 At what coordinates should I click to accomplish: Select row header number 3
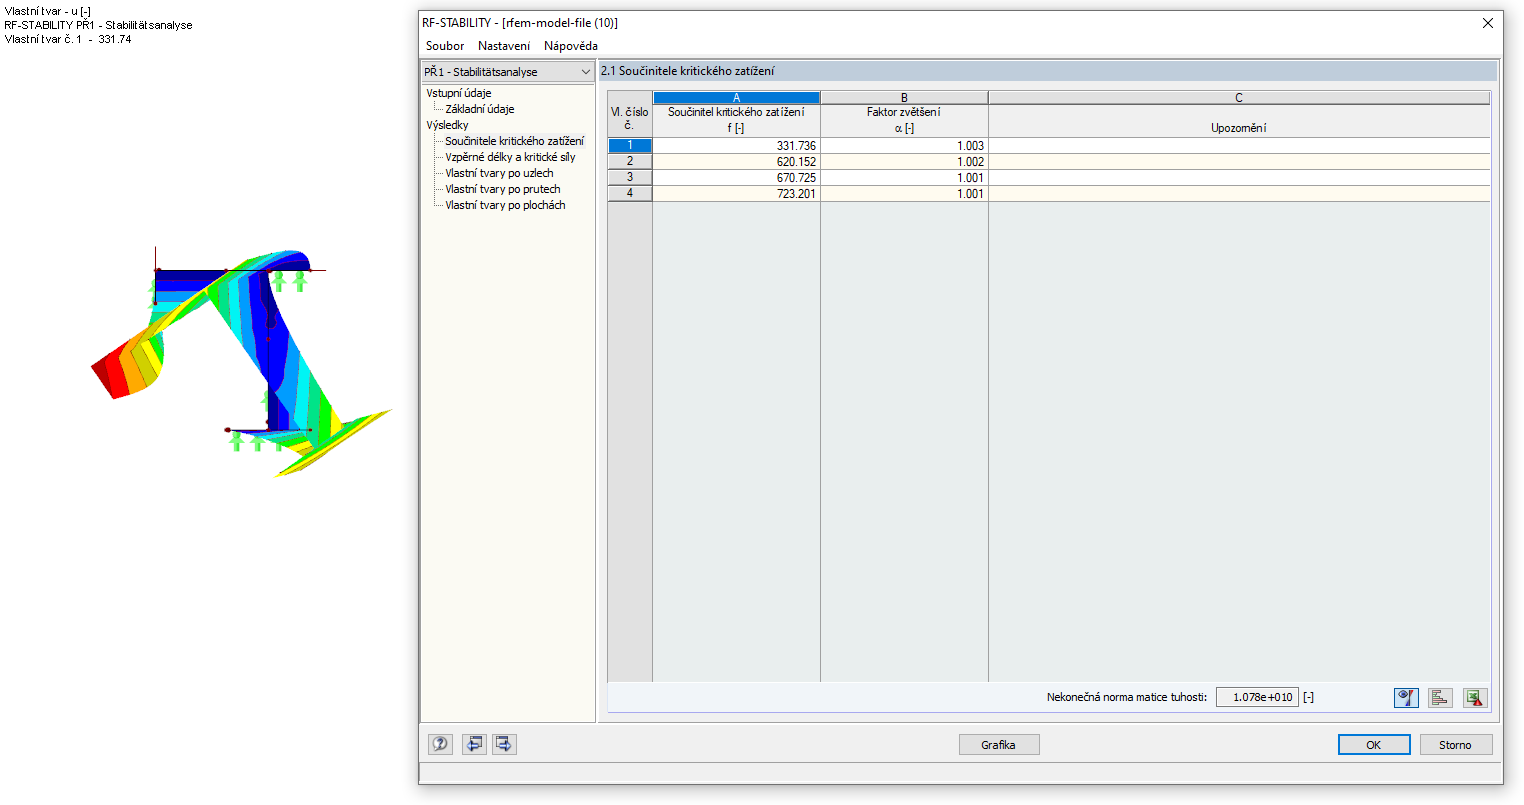click(630, 178)
